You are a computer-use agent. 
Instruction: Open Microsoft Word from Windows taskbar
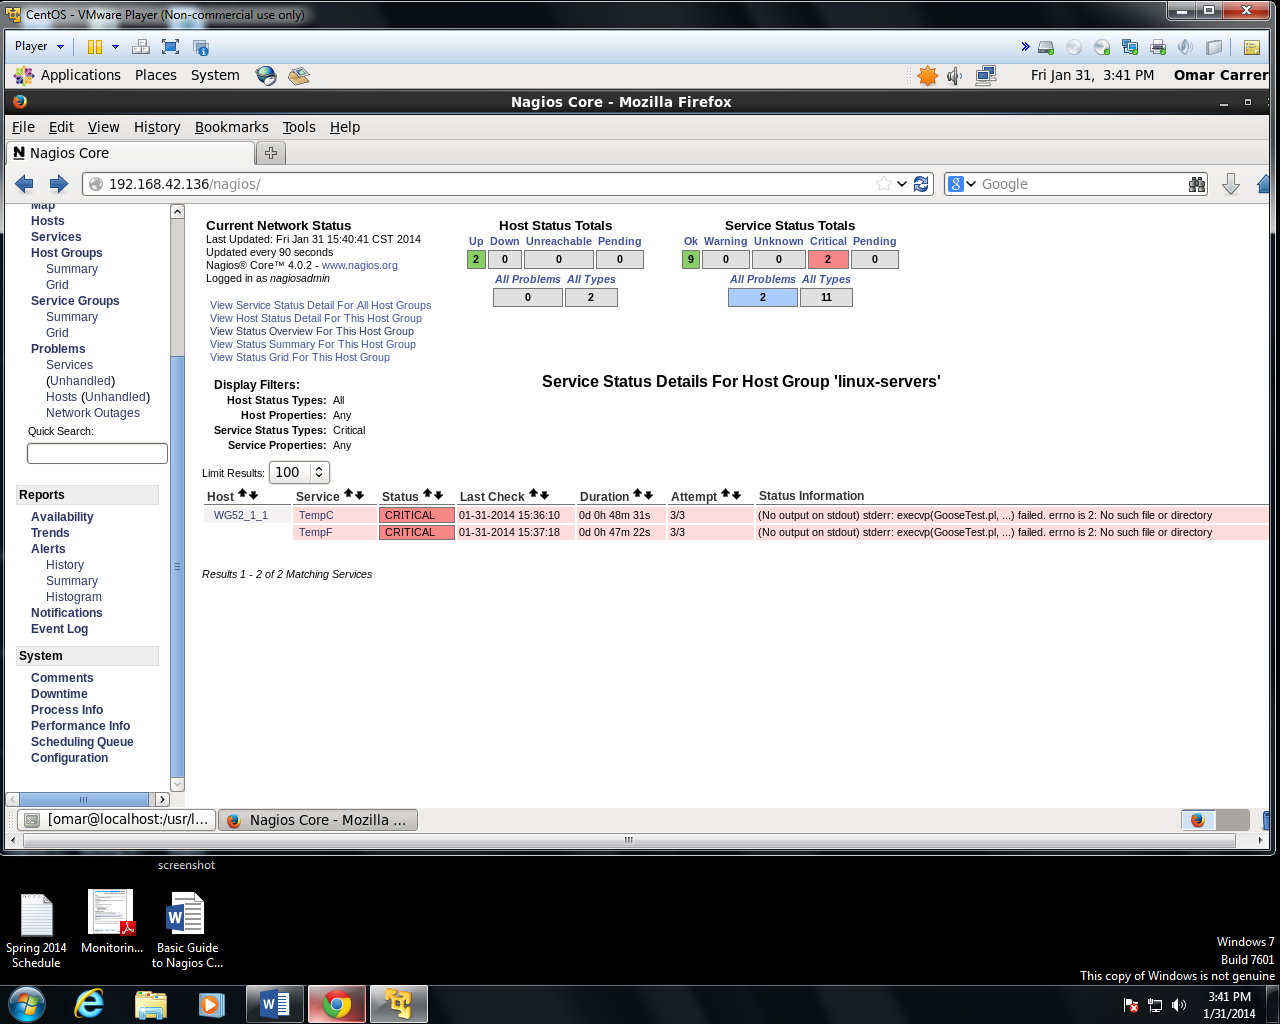(x=274, y=1004)
